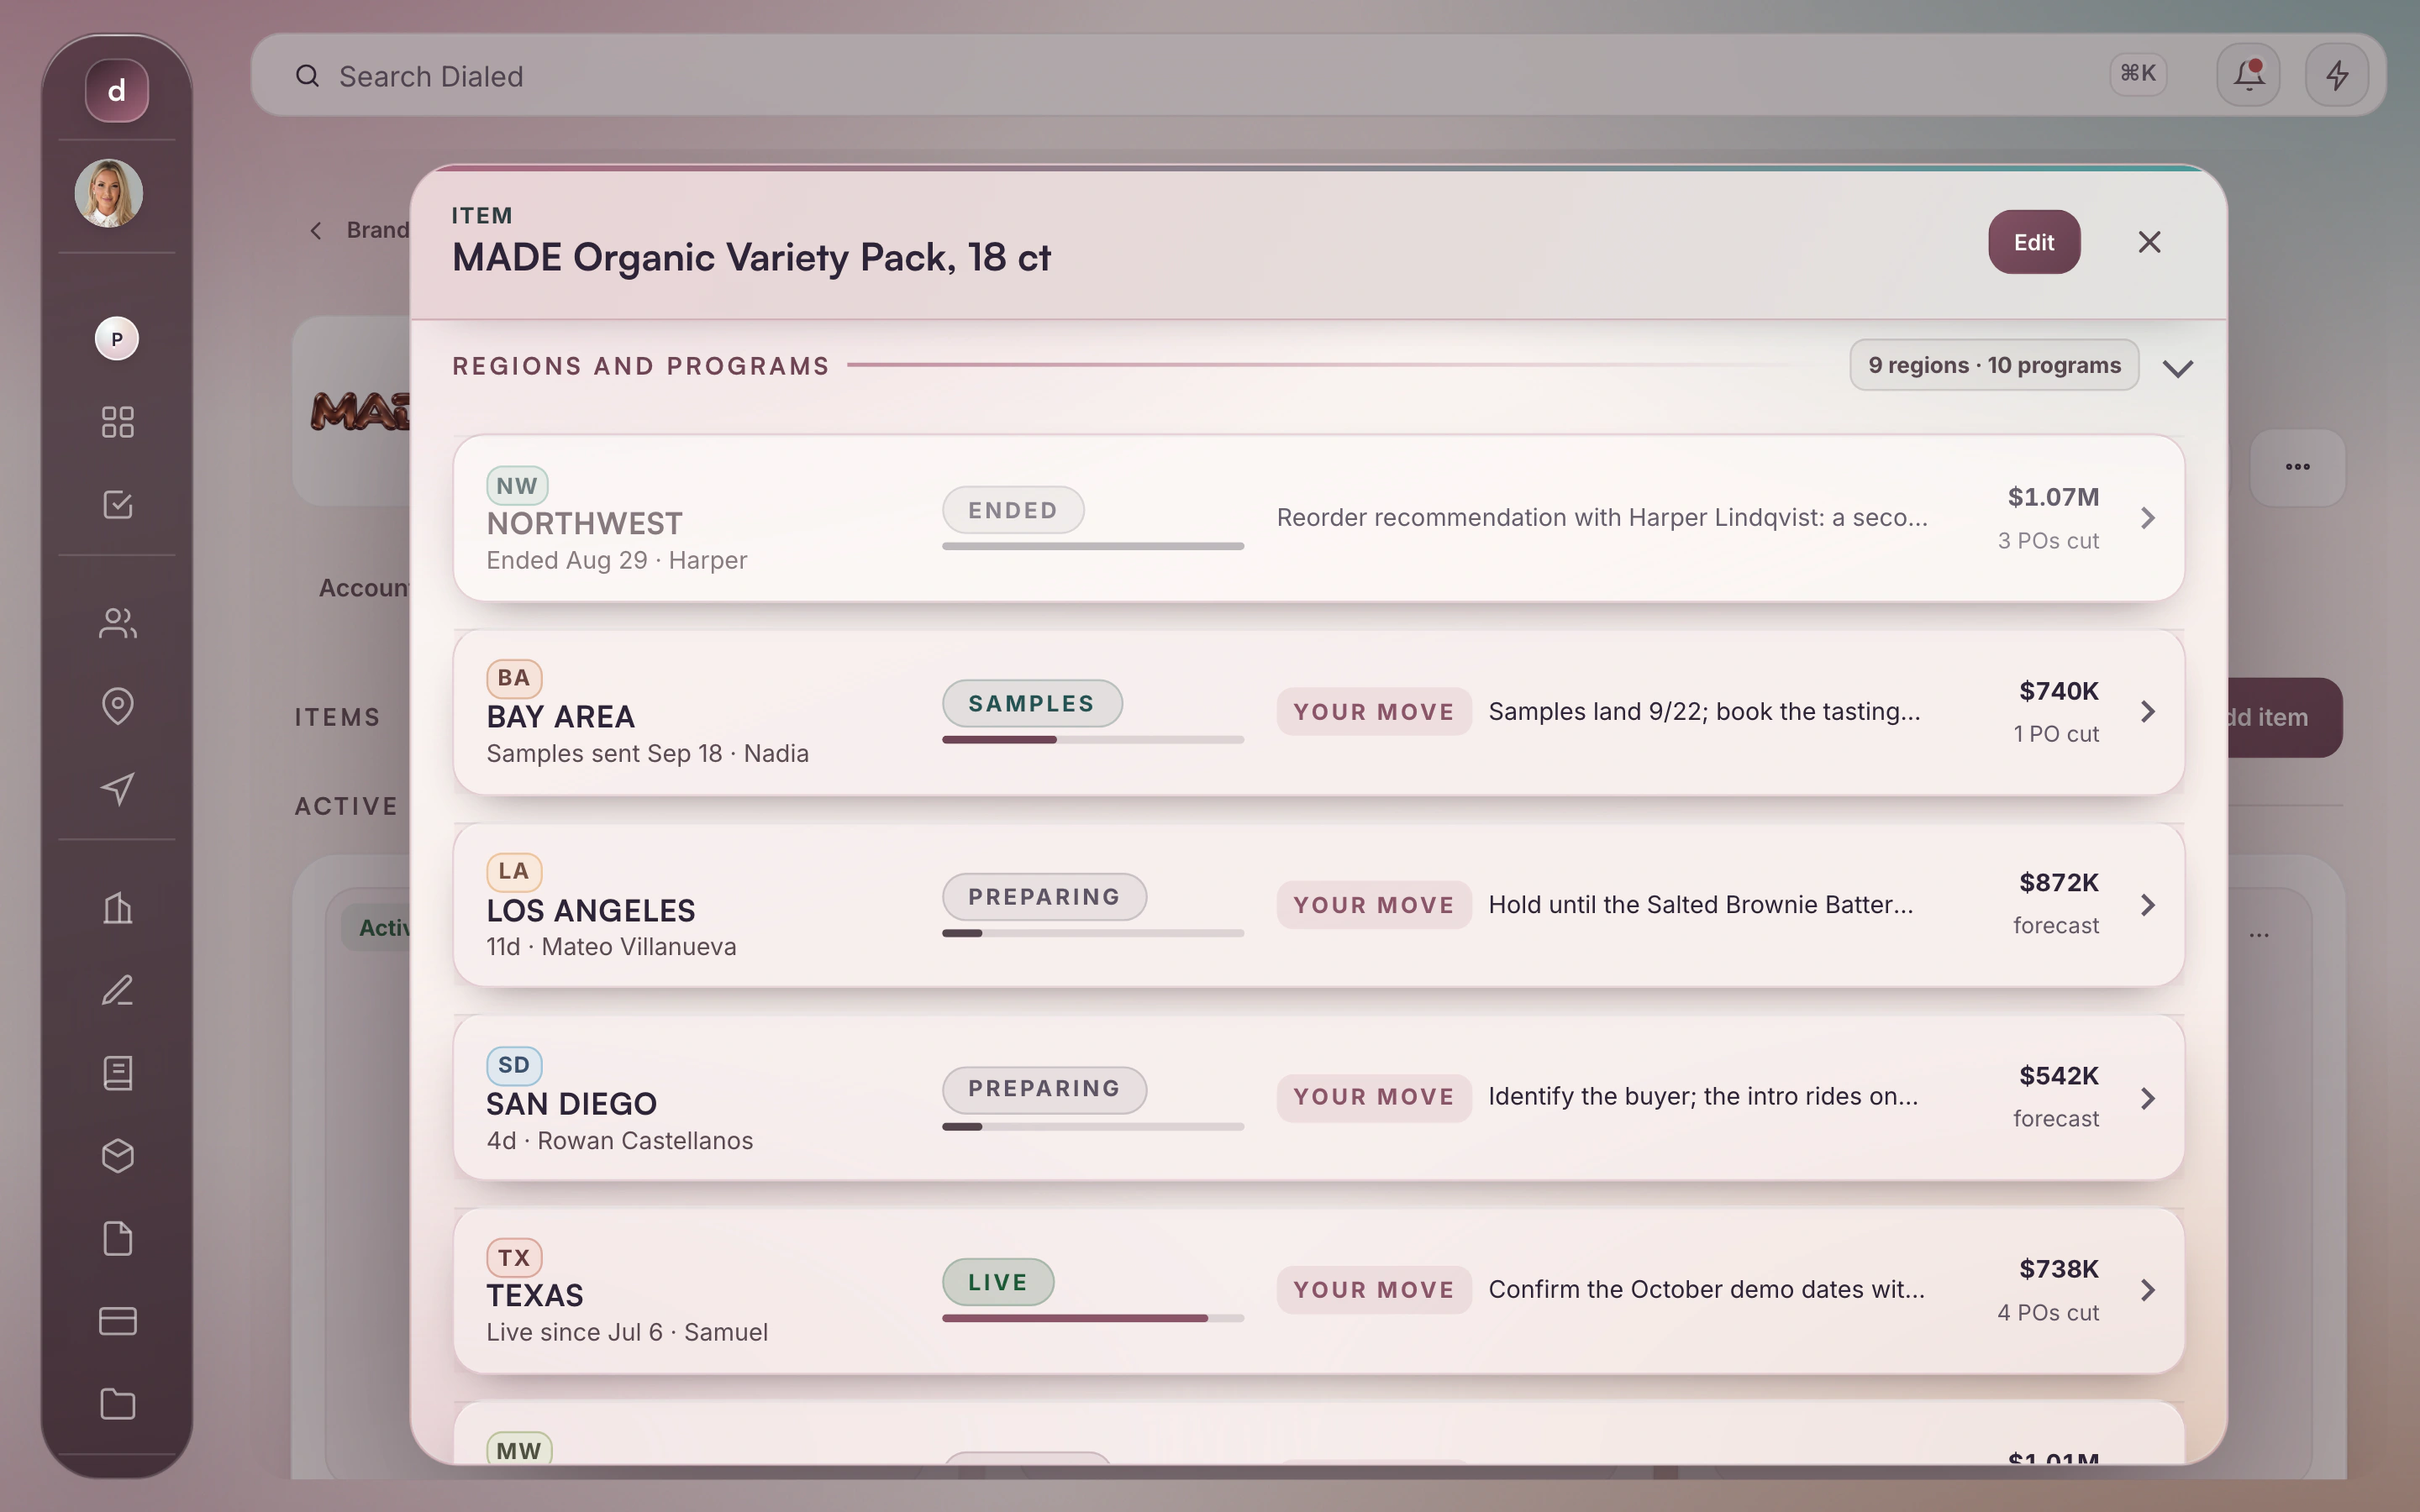Click the Bay Area progress bar
Image resolution: width=2420 pixels, height=1512 pixels.
point(1093,740)
